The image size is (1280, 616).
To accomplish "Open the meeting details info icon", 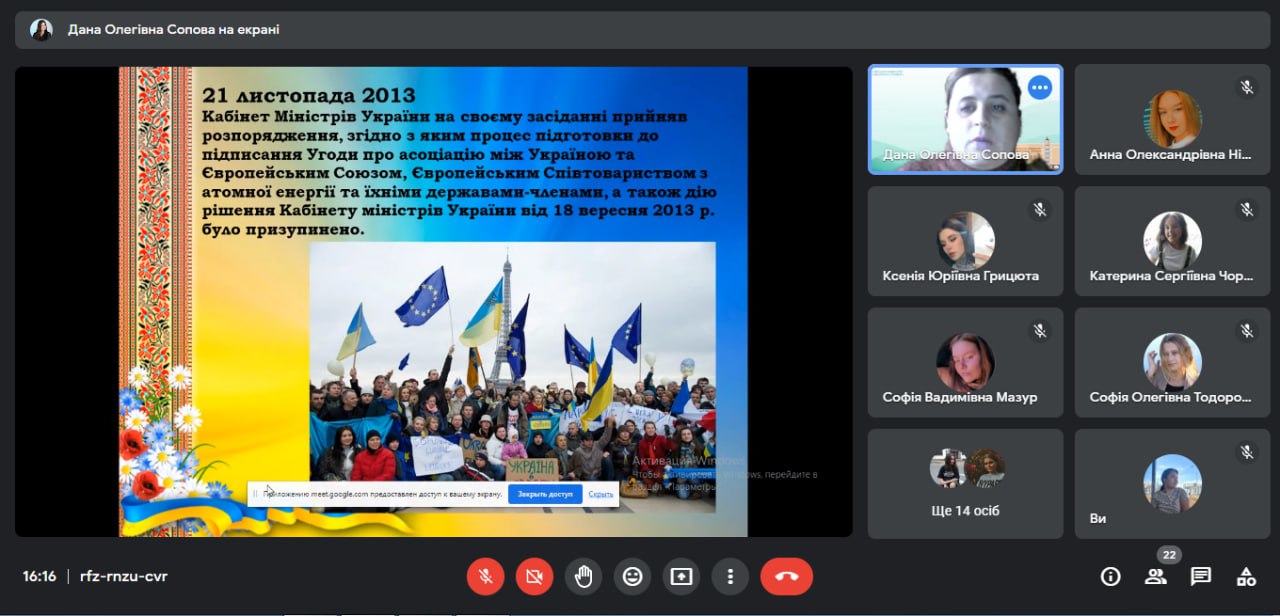I will [1110, 576].
